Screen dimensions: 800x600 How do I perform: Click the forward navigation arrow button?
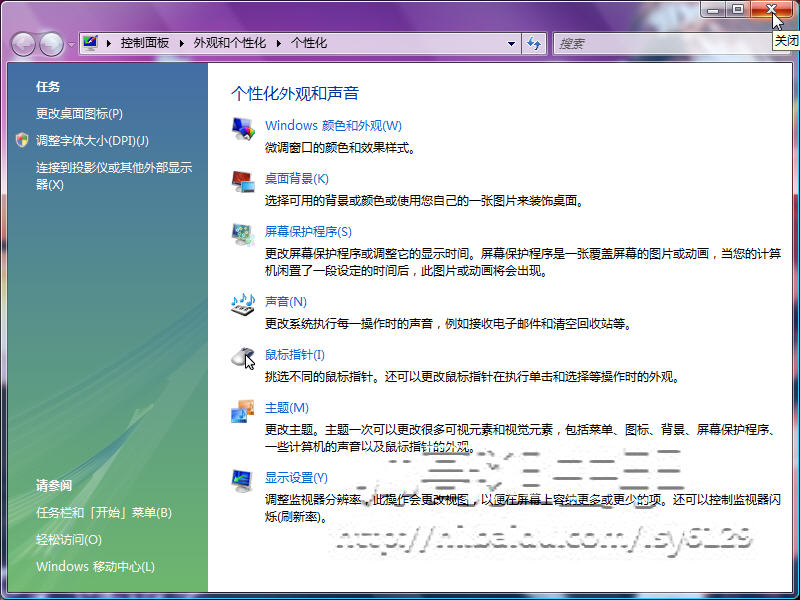coord(52,44)
